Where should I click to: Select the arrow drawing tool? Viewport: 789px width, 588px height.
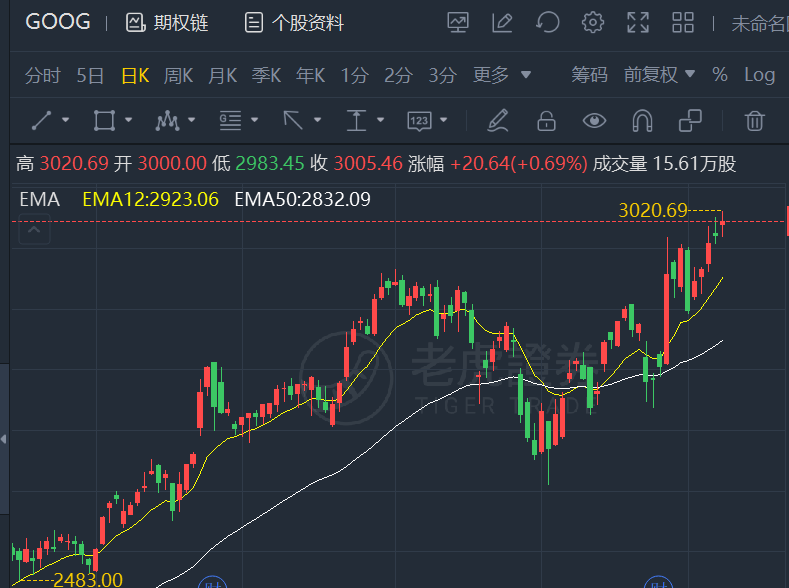[293, 121]
